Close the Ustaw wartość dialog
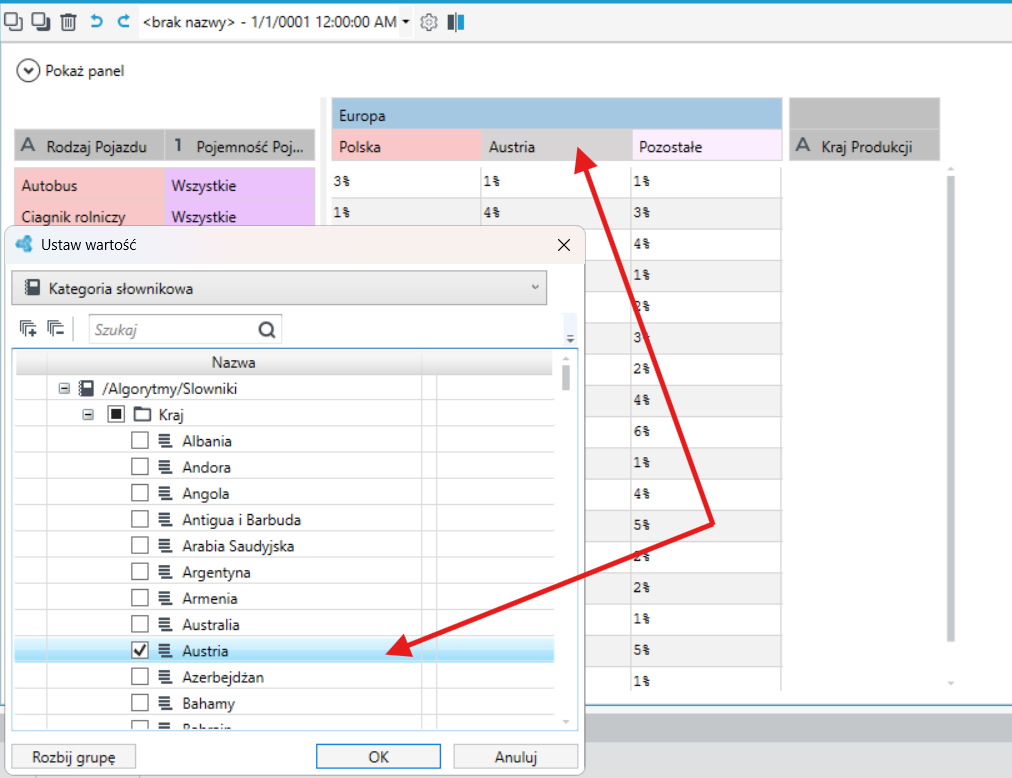Viewport: 1012px width, 778px height. [563, 245]
